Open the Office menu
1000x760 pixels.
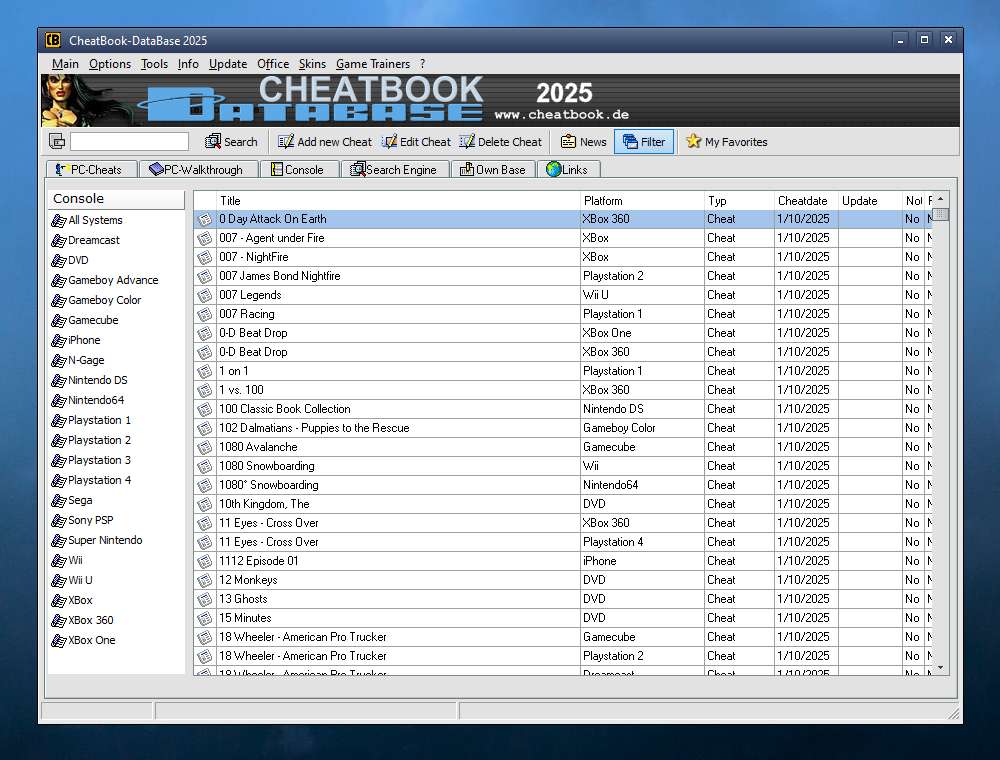tap(273, 64)
